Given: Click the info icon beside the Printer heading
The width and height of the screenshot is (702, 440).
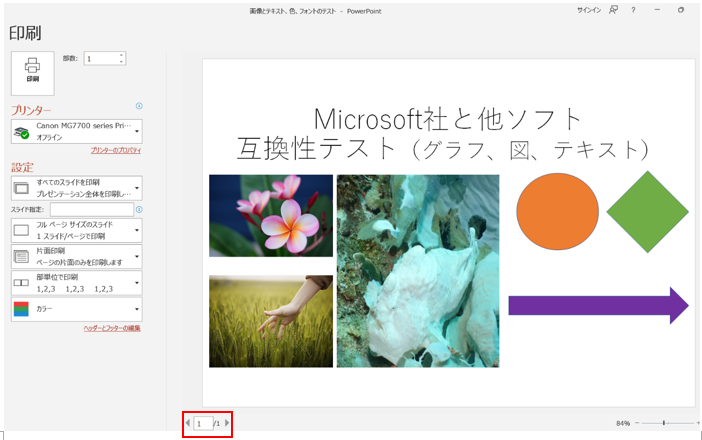Looking at the screenshot, I should click(139, 106).
